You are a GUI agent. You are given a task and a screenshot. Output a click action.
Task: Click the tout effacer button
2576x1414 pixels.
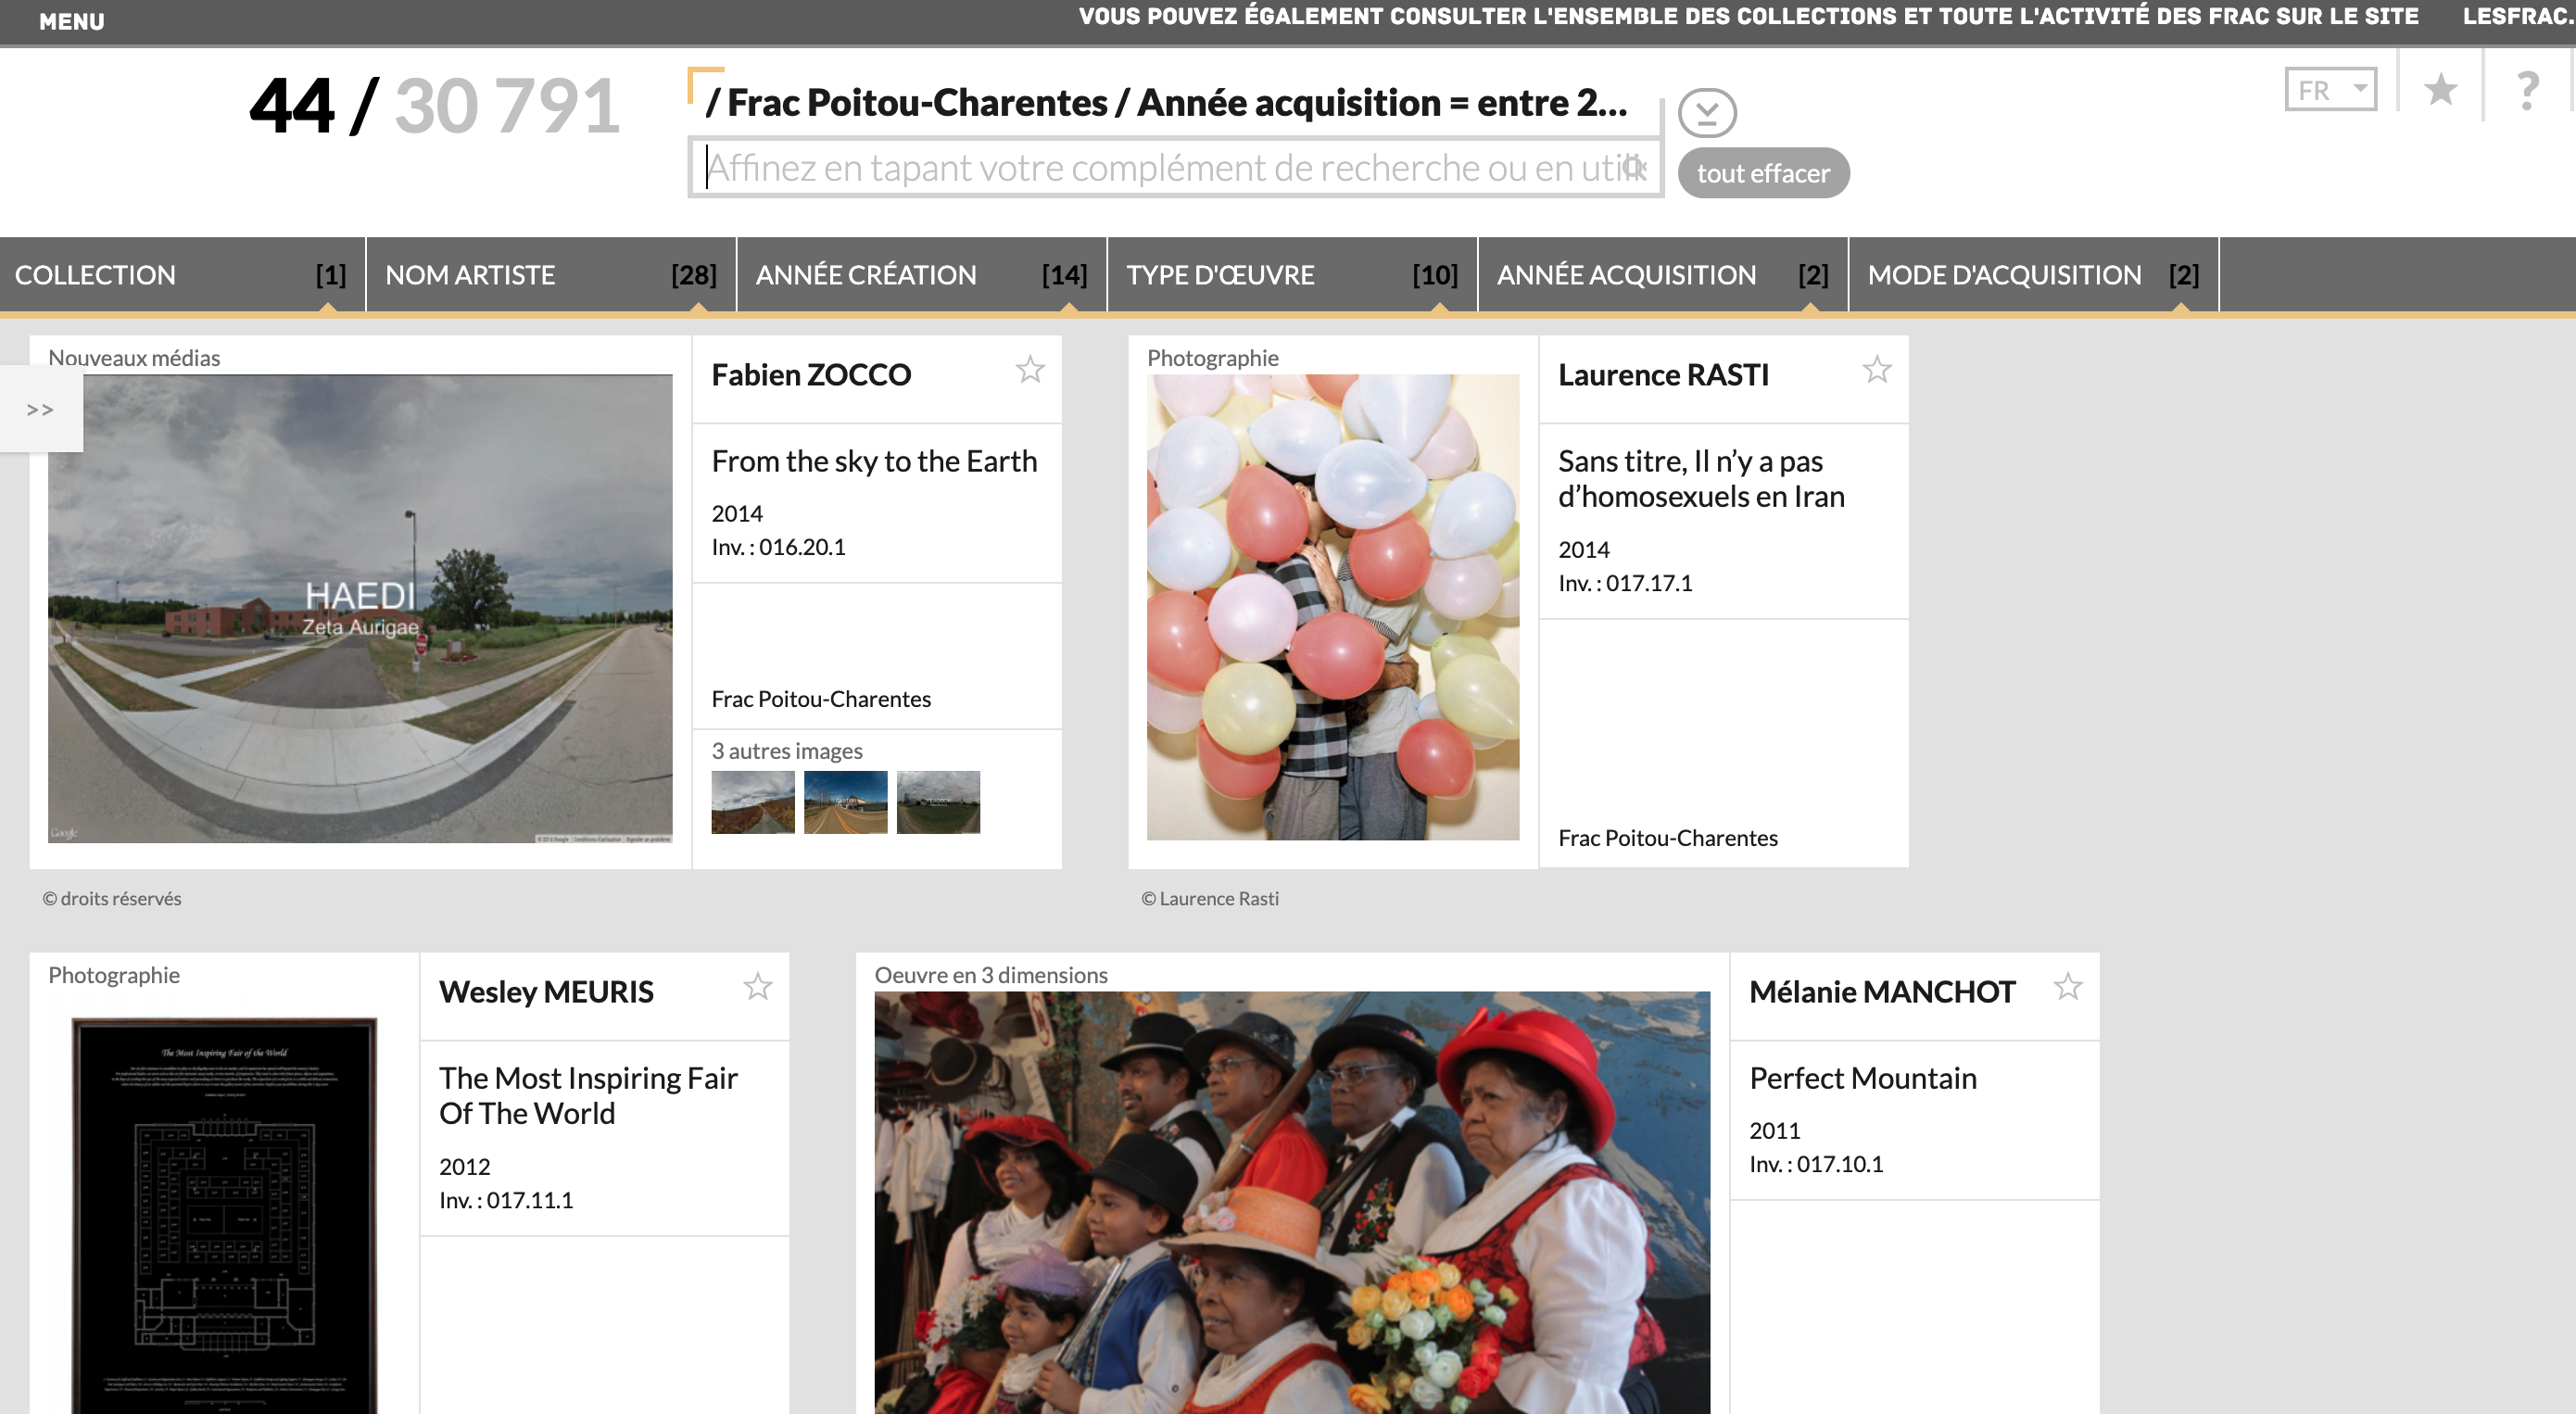click(1763, 173)
